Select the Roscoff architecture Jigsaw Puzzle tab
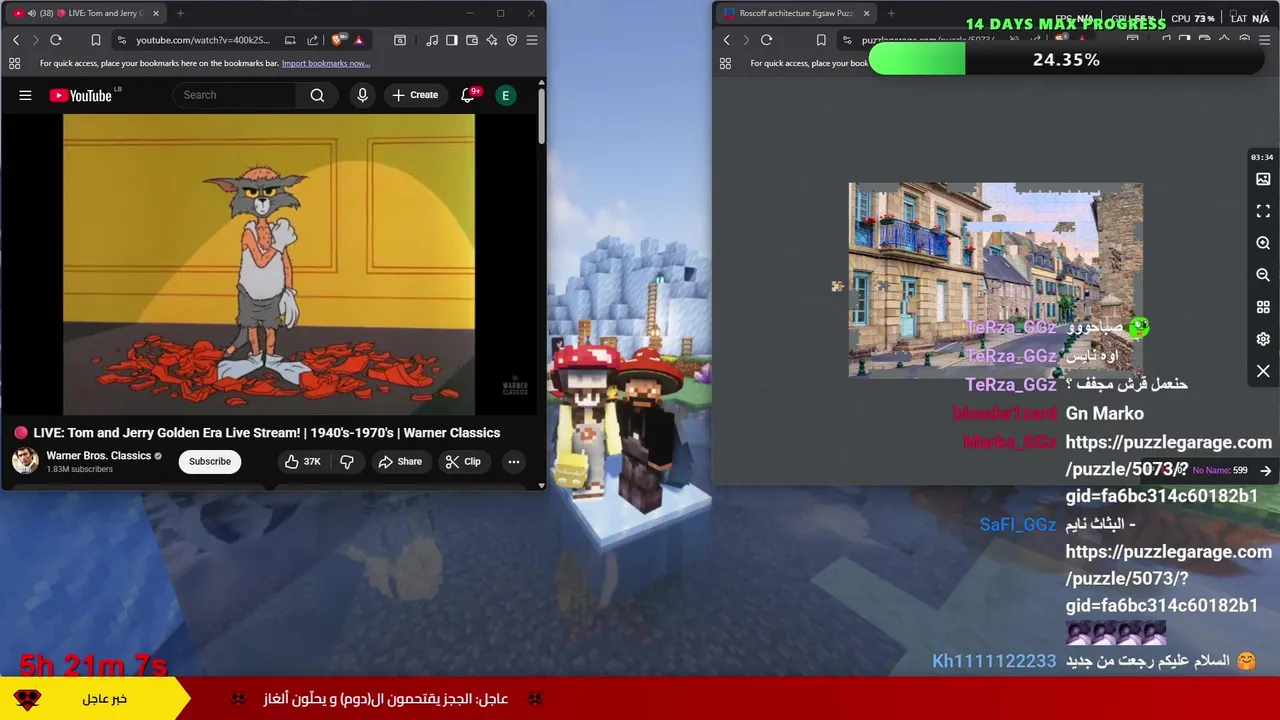The width and height of the screenshot is (1280, 720). tap(796, 13)
